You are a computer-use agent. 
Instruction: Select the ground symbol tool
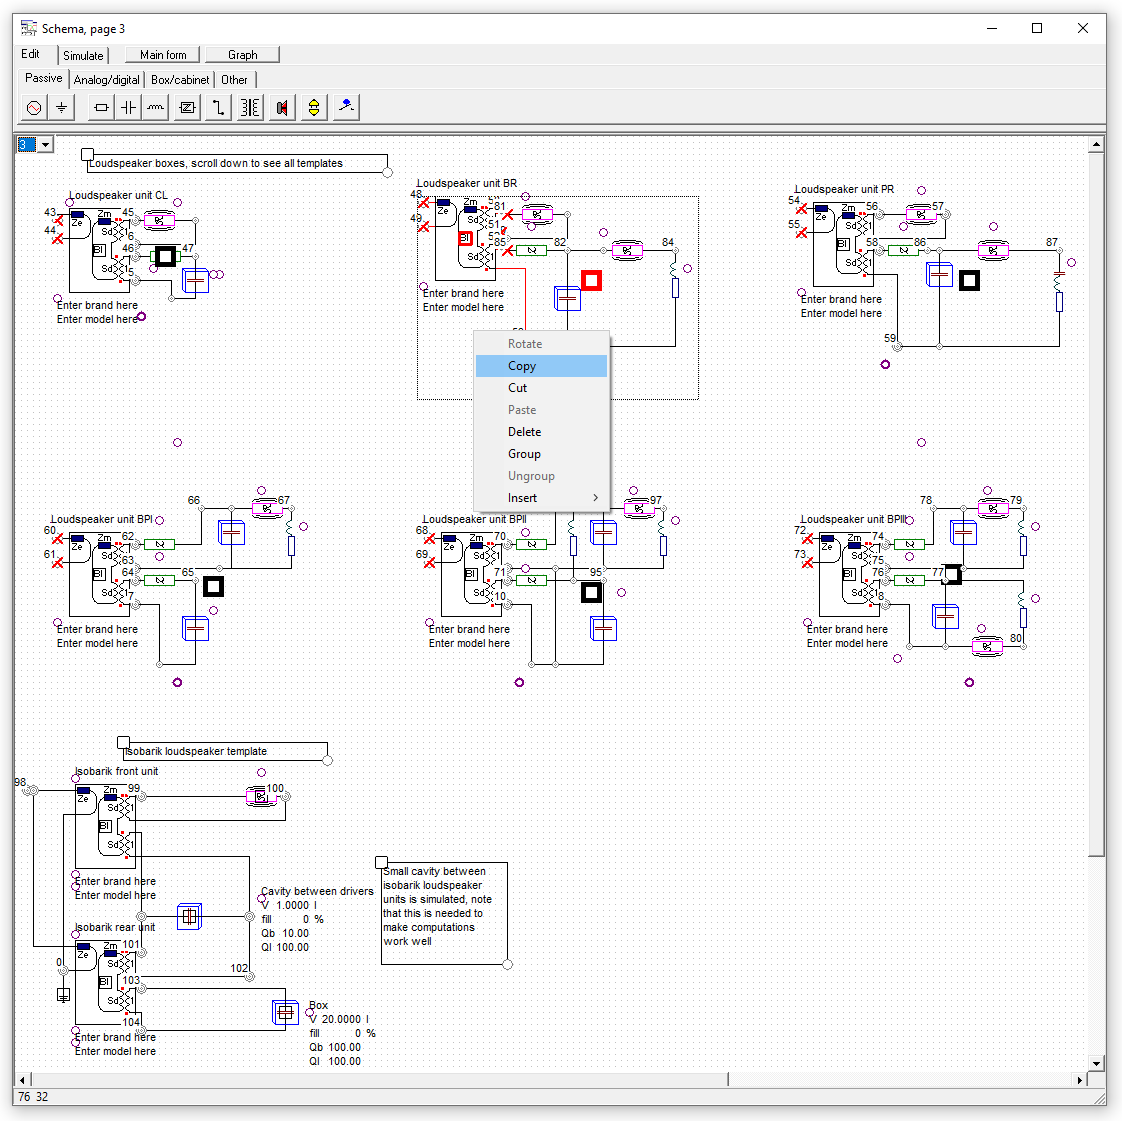click(x=62, y=107)
